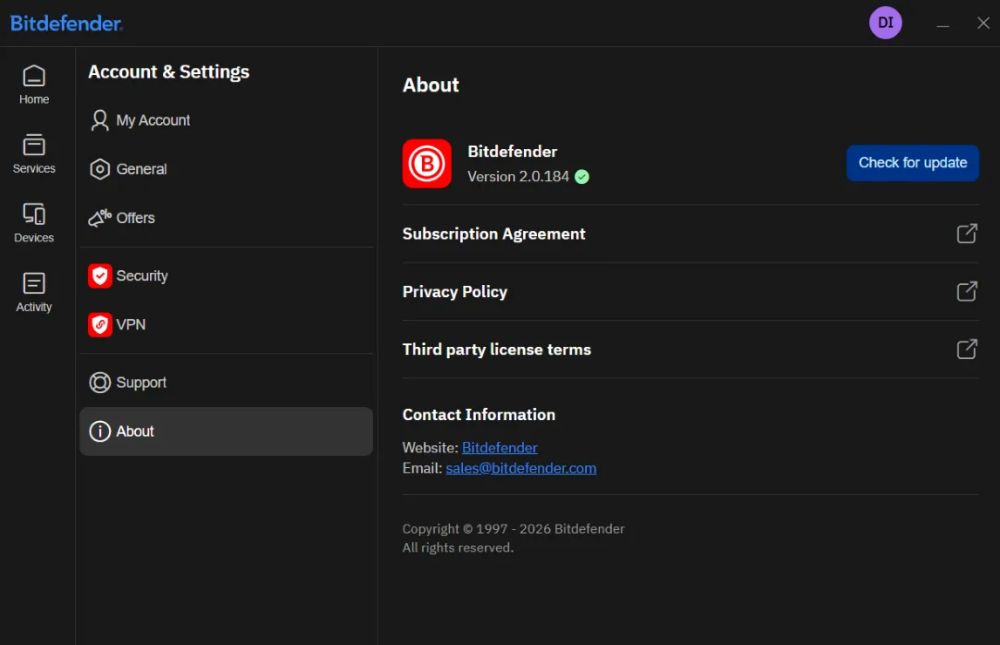Screen dimensions: 1000x645
Task: Open external link icon for Subscription Agreement
Action: [x=967, y=234]
